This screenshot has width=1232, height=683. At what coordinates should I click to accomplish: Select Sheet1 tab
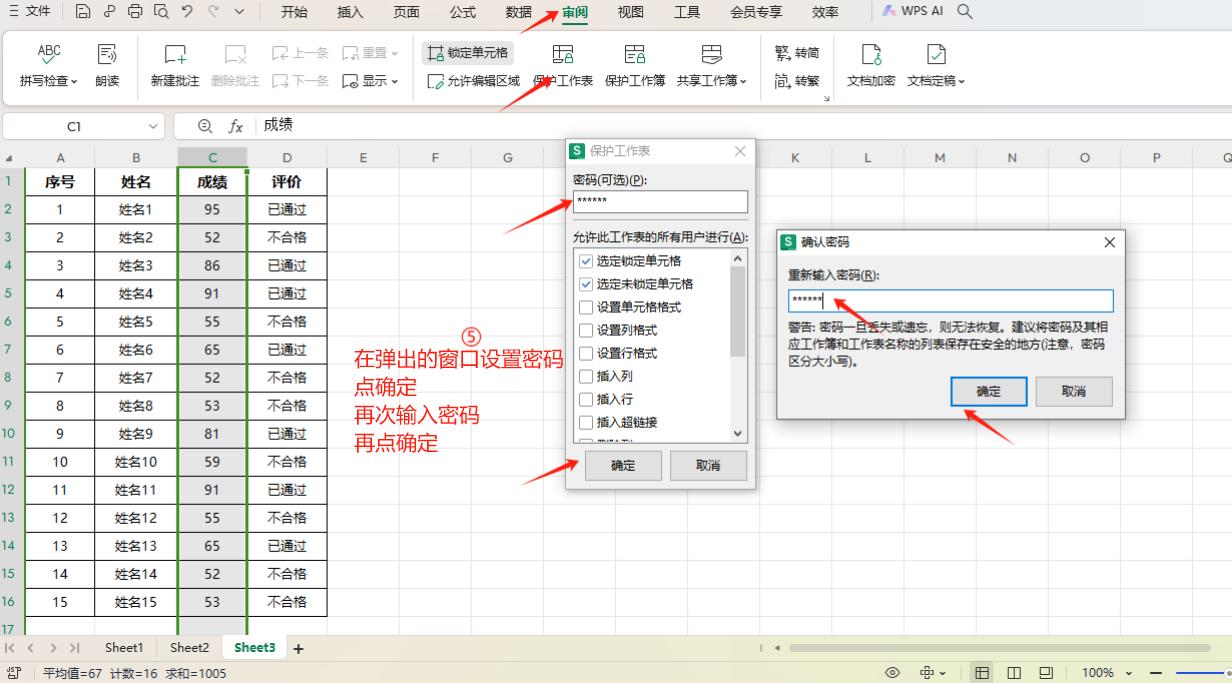pyautogui.click(x=124, y=648)
